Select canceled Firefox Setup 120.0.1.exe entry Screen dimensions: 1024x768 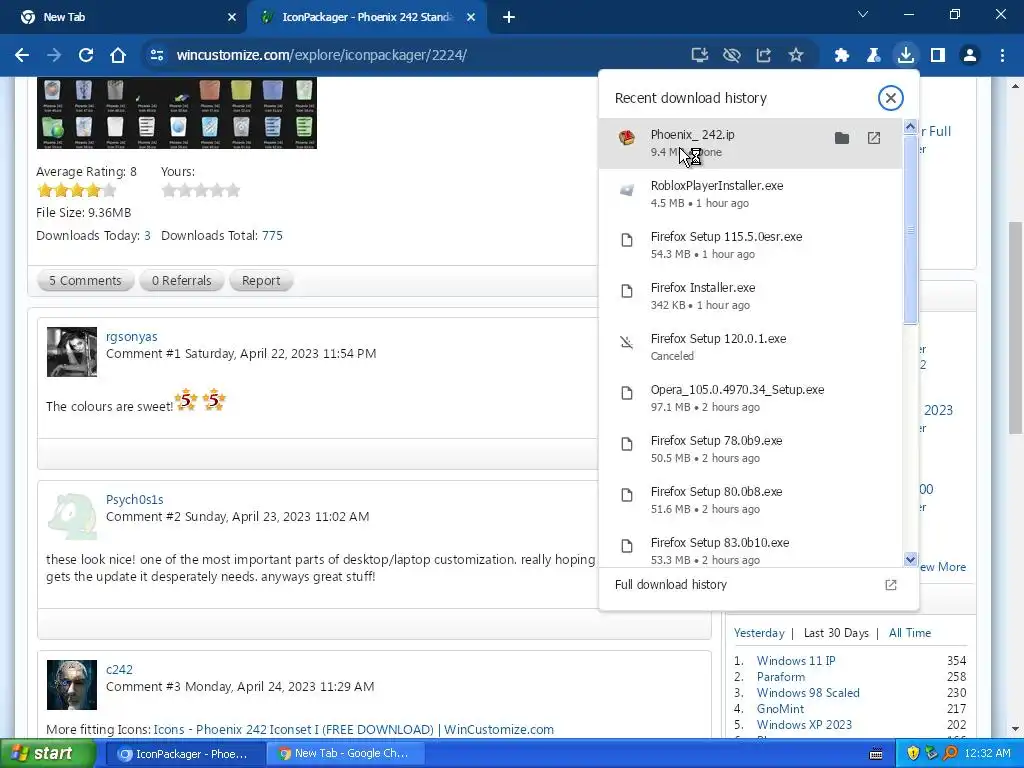point(750,347)
